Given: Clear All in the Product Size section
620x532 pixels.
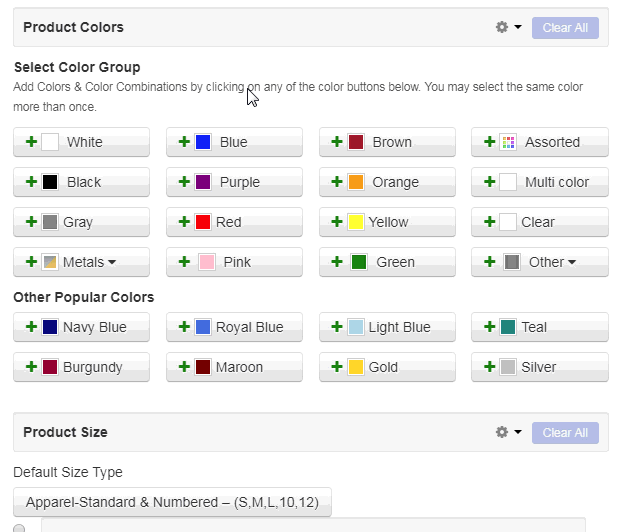Looking at the screenshot, I should pos(565,433).
